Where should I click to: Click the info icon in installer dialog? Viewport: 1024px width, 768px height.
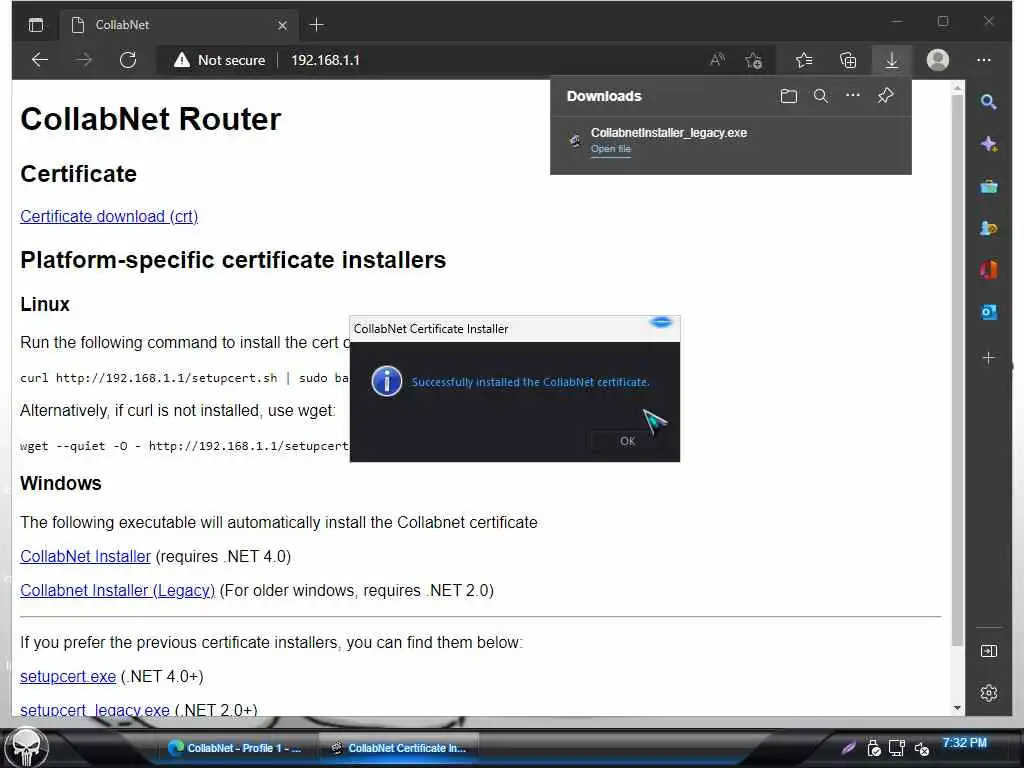[387, 381]
